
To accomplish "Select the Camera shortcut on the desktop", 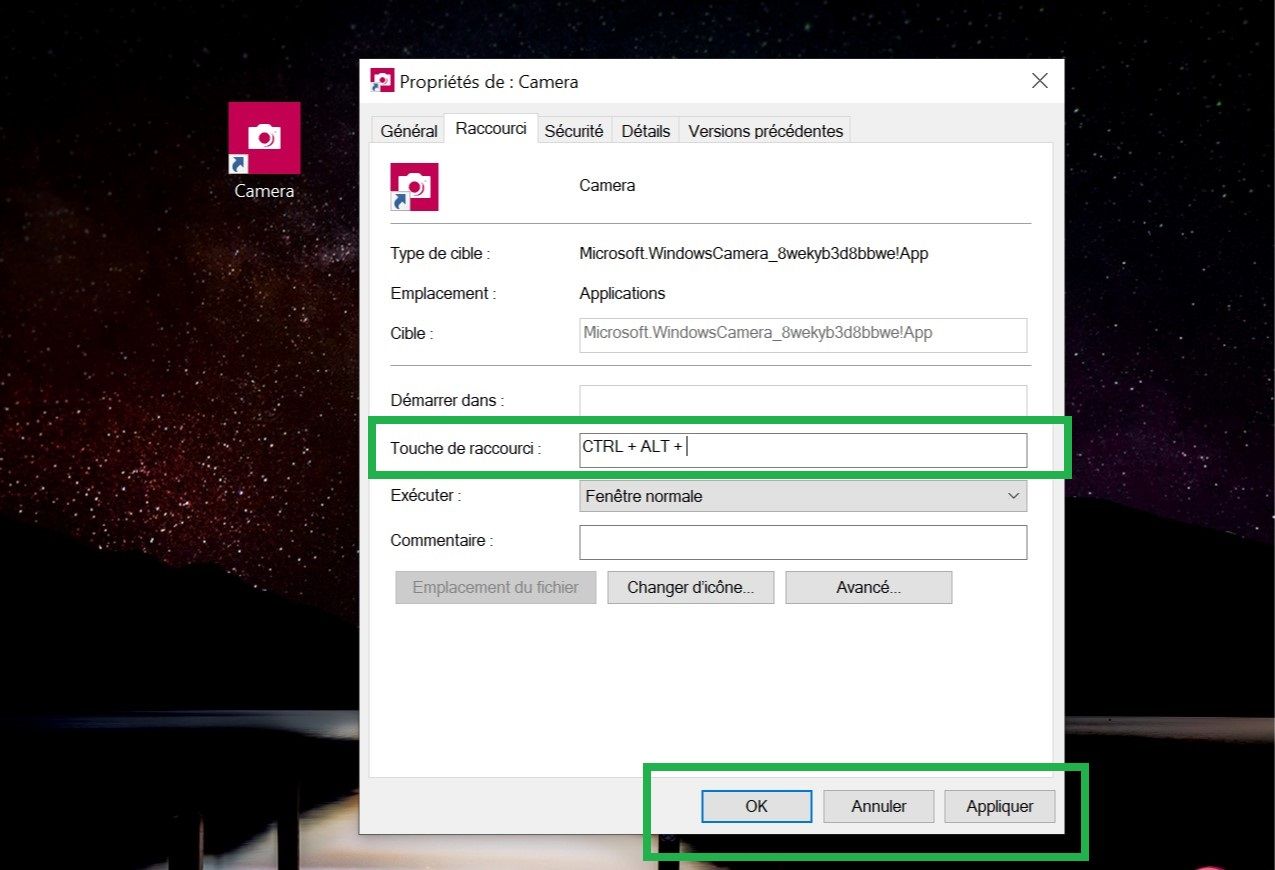I will tap(264, 139).
